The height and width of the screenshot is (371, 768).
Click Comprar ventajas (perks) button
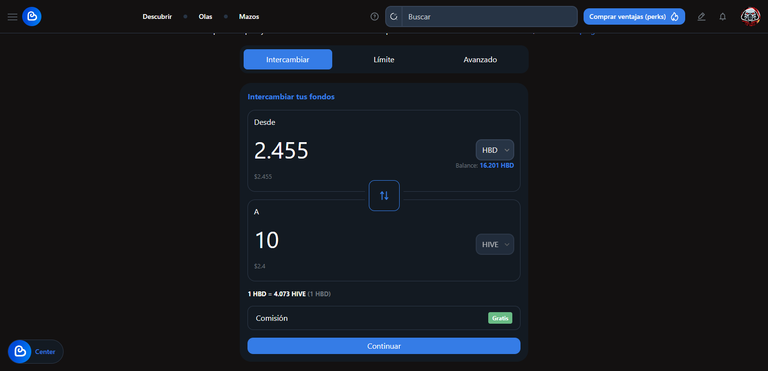(634, 17)
